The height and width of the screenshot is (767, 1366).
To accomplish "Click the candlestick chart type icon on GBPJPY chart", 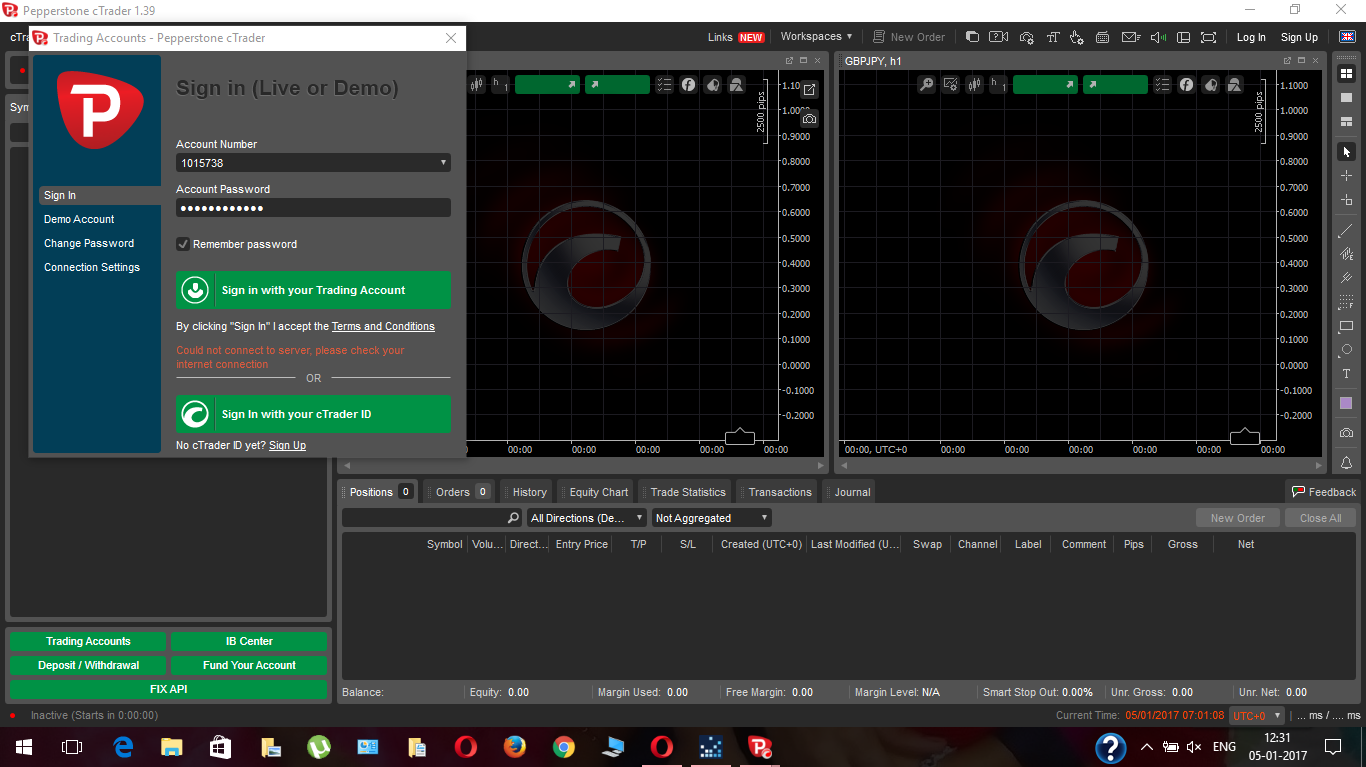I will coord(975,85).
